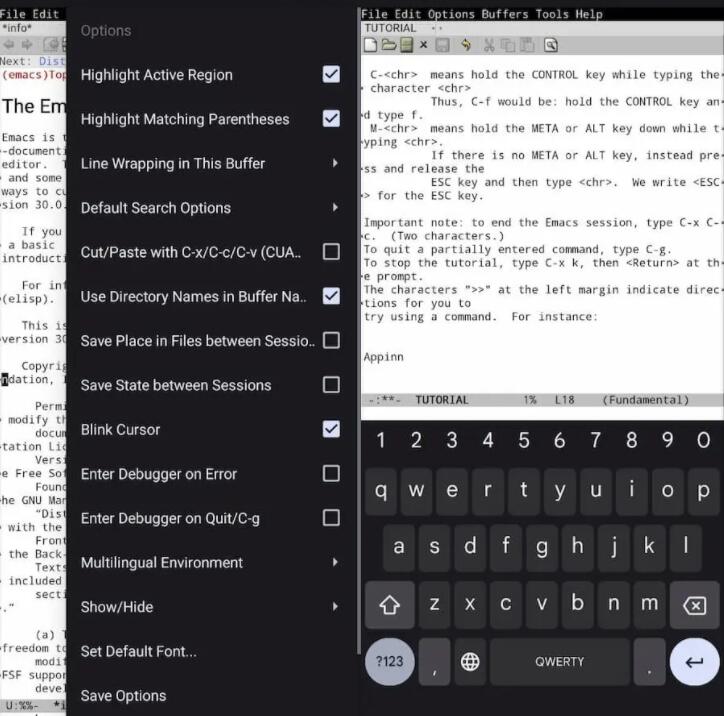Click the Copy toolbar icon
Image resolution: width=724 pixels, height=716 pixels.
click(508, 45)
